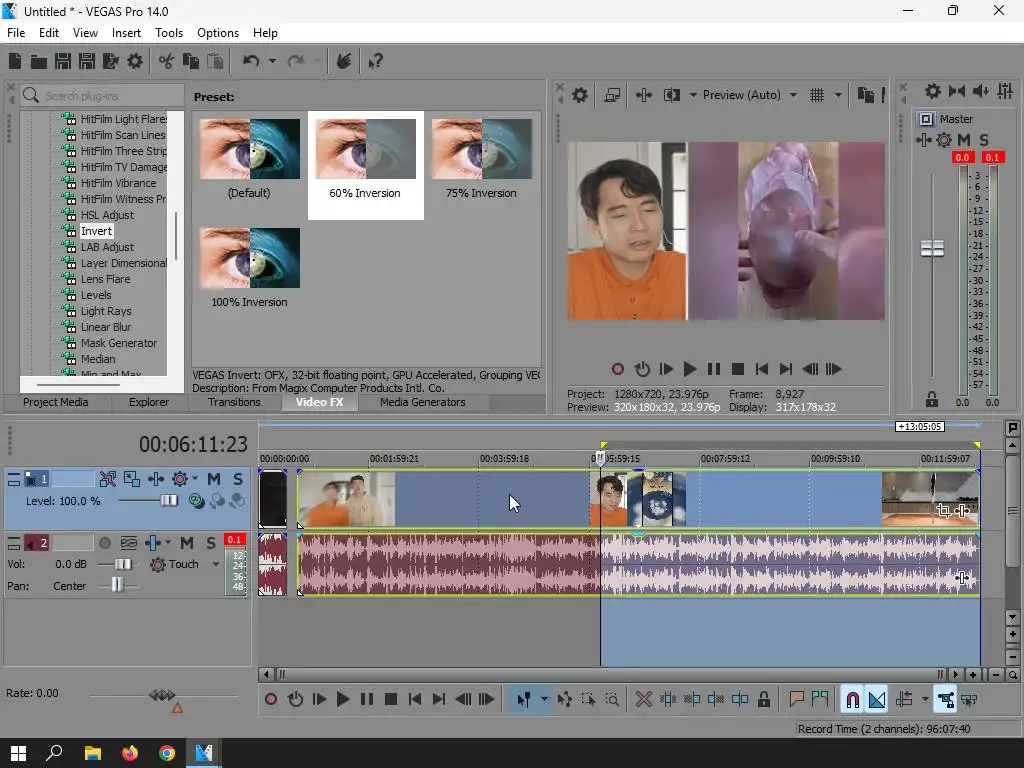Adjust audio track 2 Pan slider
1024x768 pixels.
pos(116,584)
